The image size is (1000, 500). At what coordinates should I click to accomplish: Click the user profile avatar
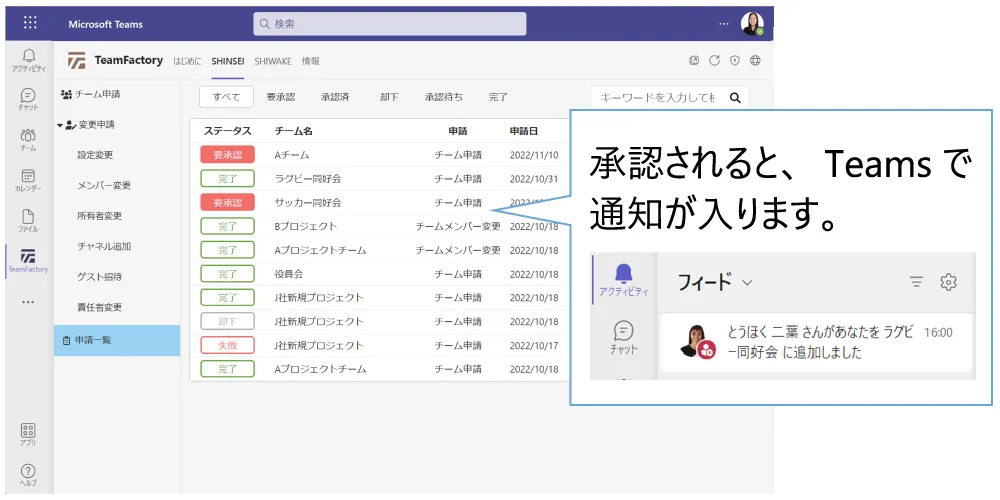click(x=752, y=23)
